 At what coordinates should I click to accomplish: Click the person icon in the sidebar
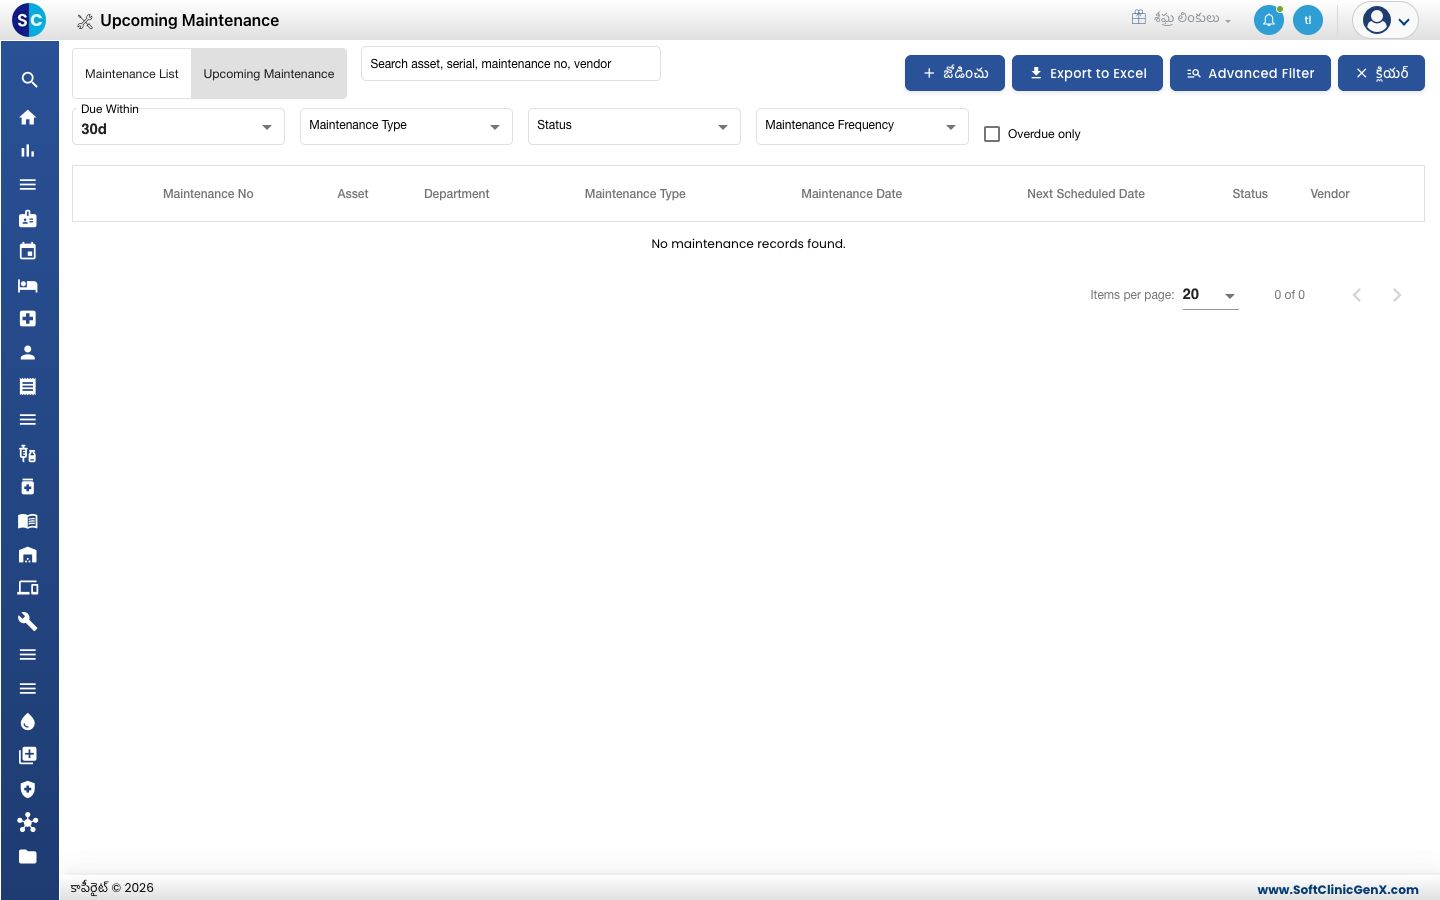(28, 352)
